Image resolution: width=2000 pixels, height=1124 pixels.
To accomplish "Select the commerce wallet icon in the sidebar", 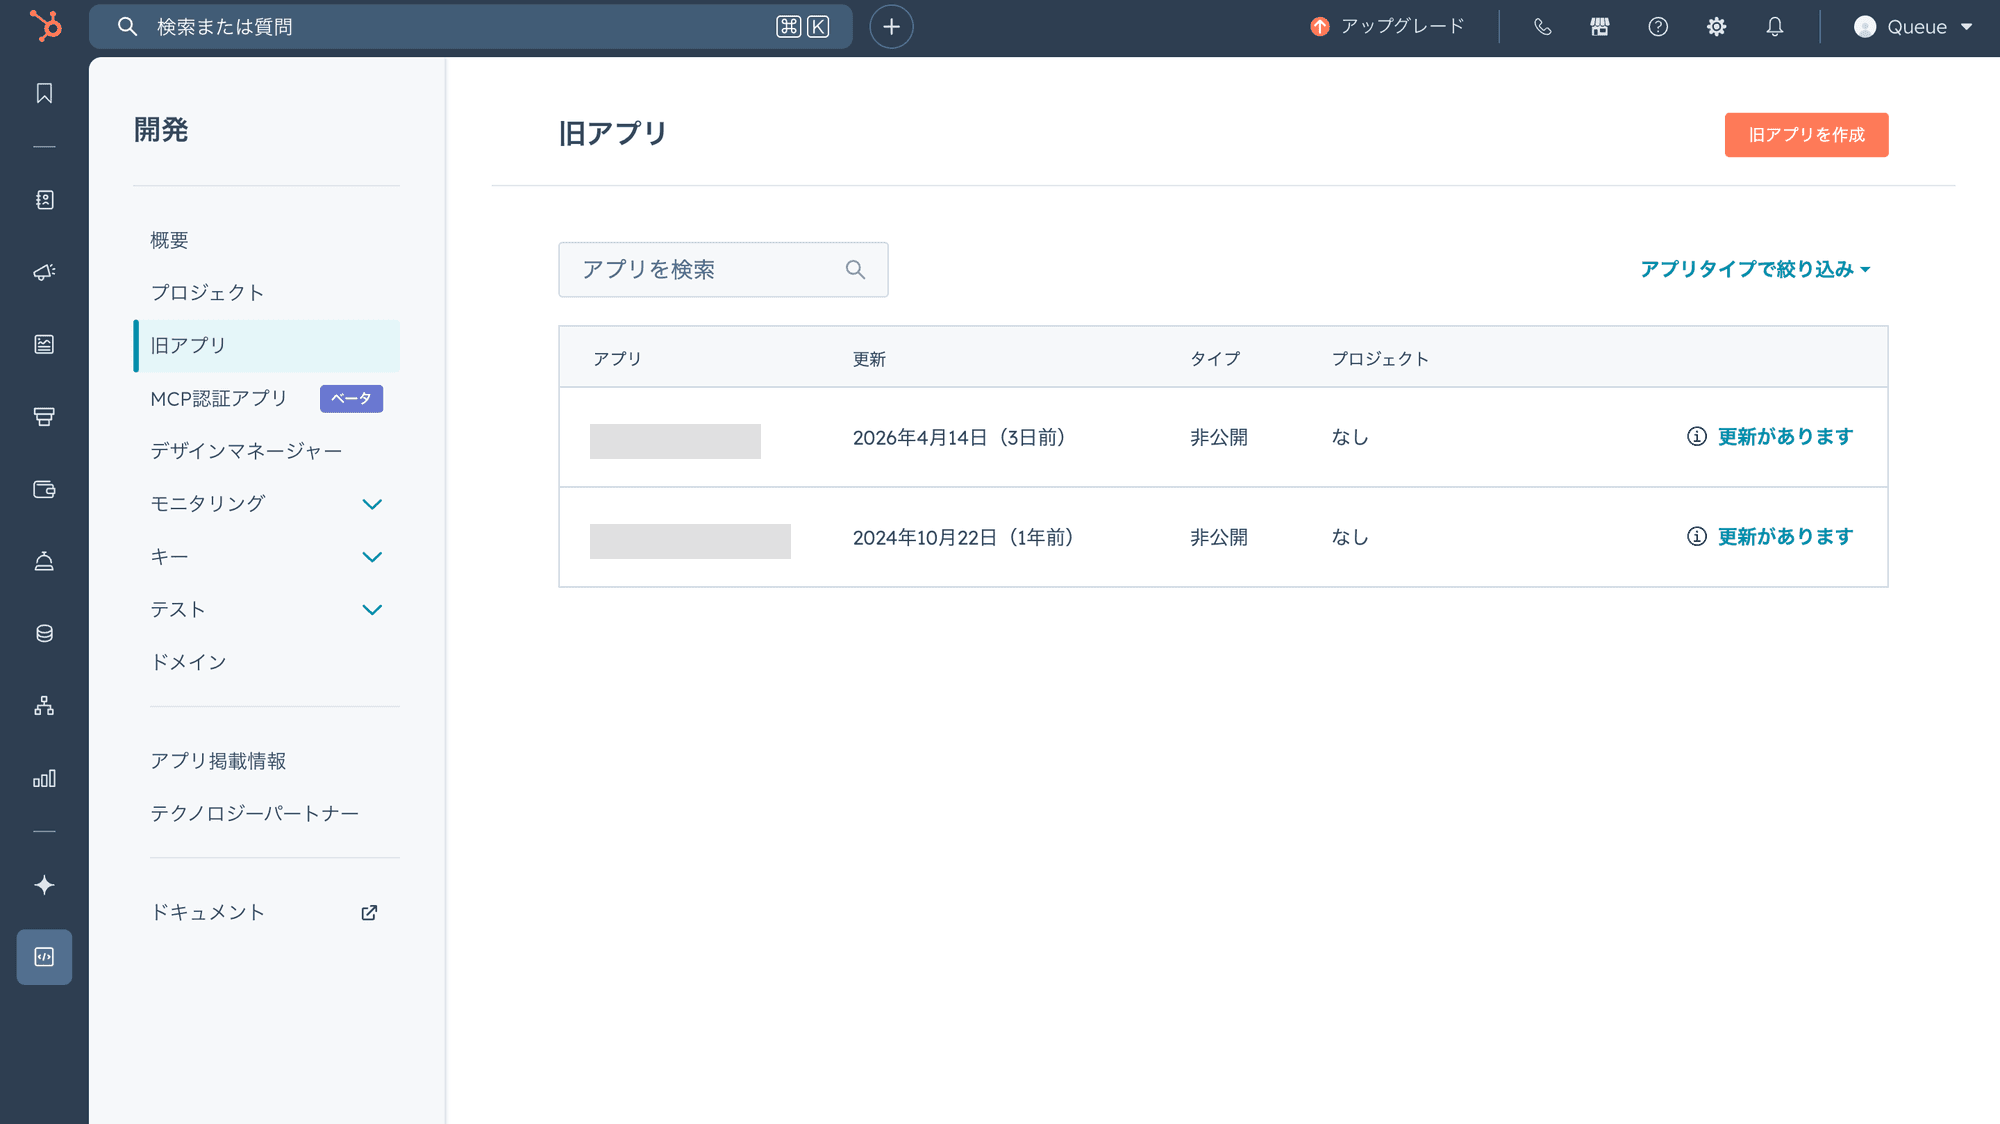I will tap(44, 489).
